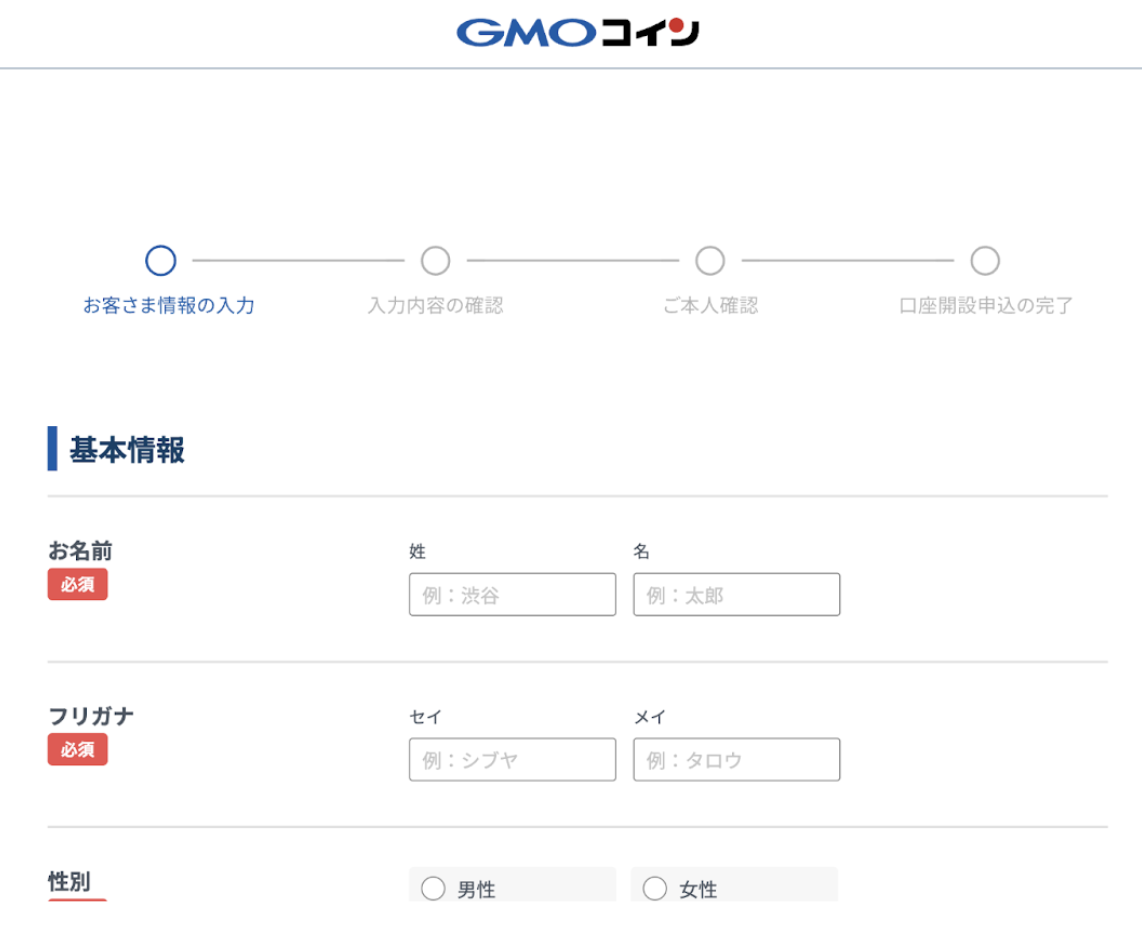Click the フリガナ field label
The width and height of the screenshot is (1142, 930).
(91, 716)
